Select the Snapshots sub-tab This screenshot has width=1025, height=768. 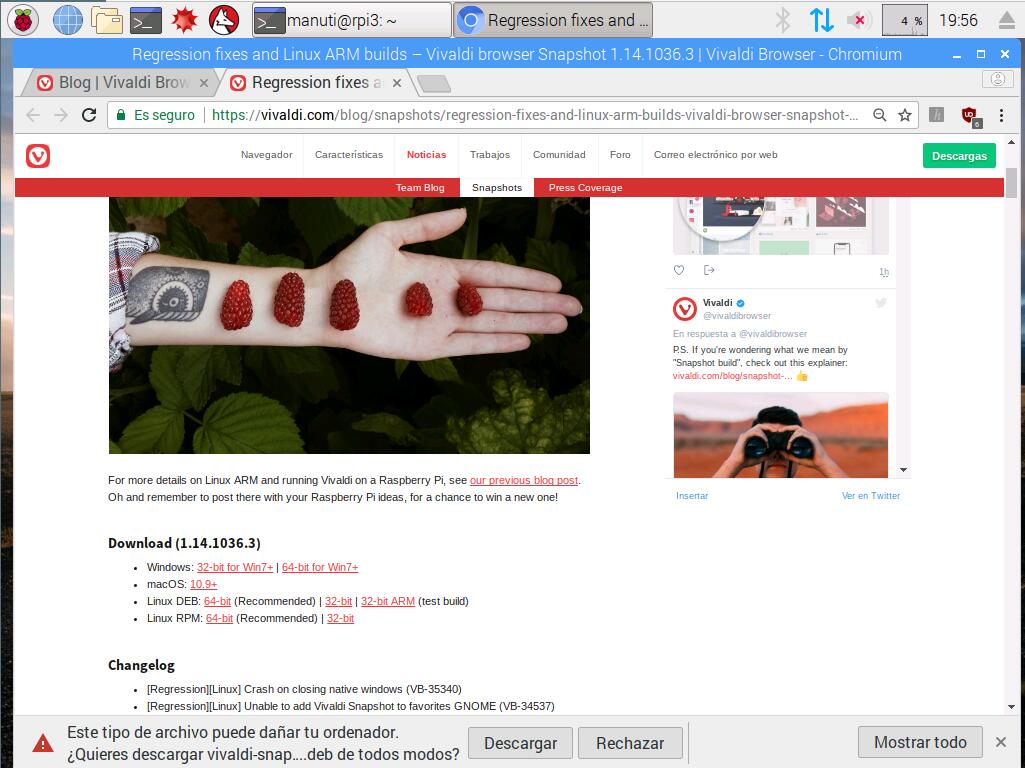click(x=497, y=188)
